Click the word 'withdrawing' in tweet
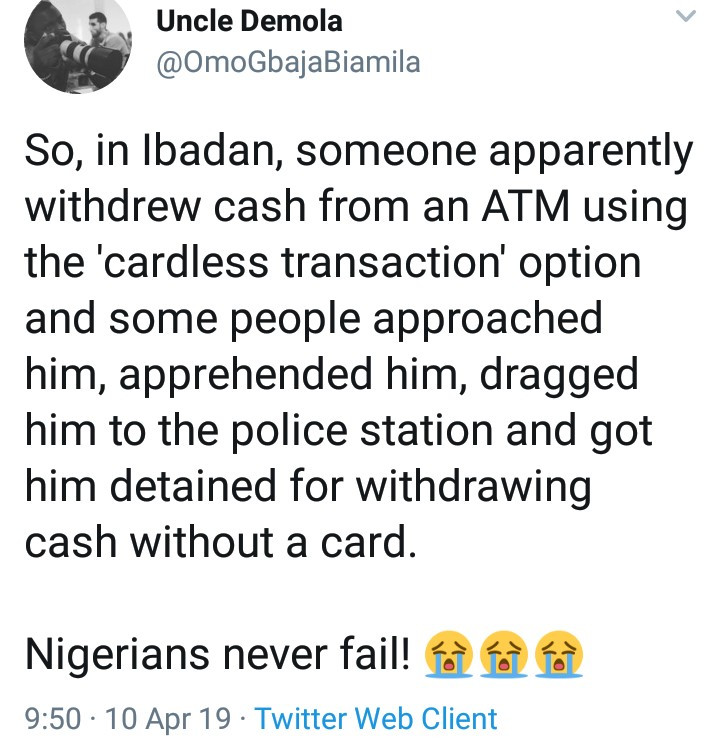Viewport: 720px width, 741px height. coord(473,487)
